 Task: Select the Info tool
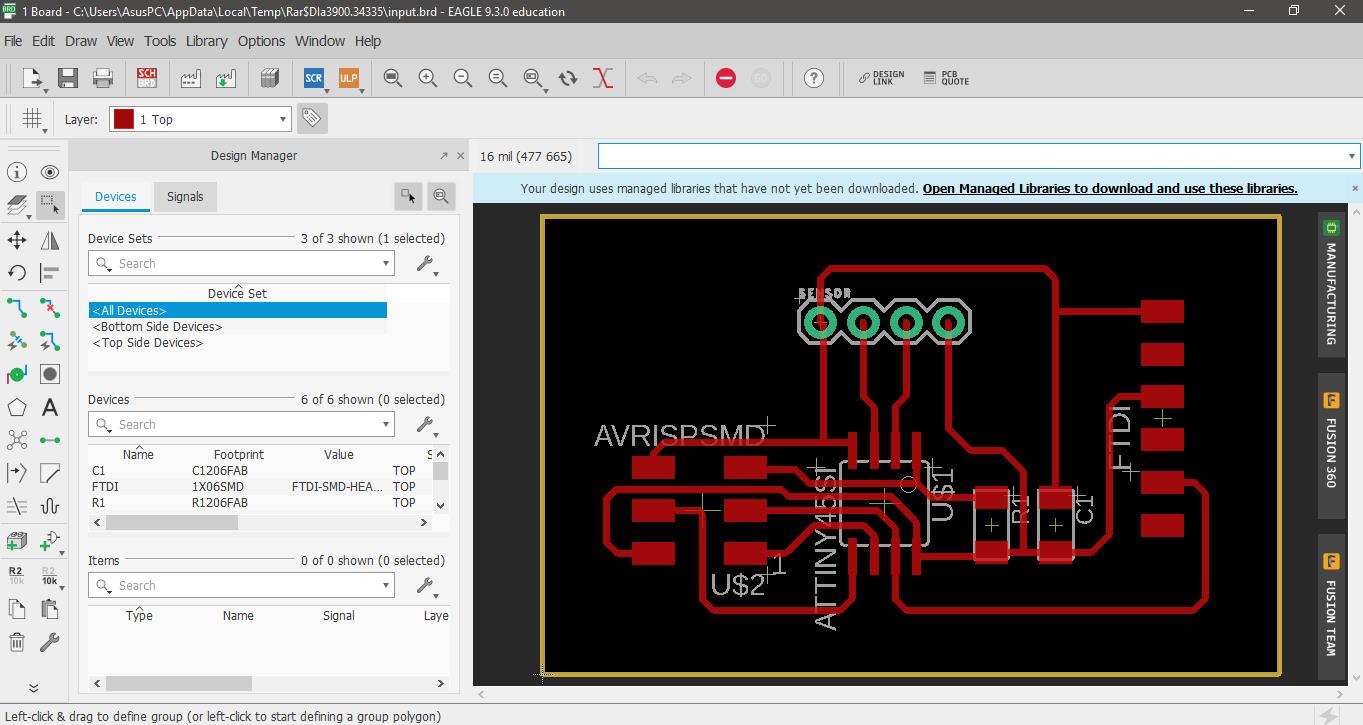[17, 172]
